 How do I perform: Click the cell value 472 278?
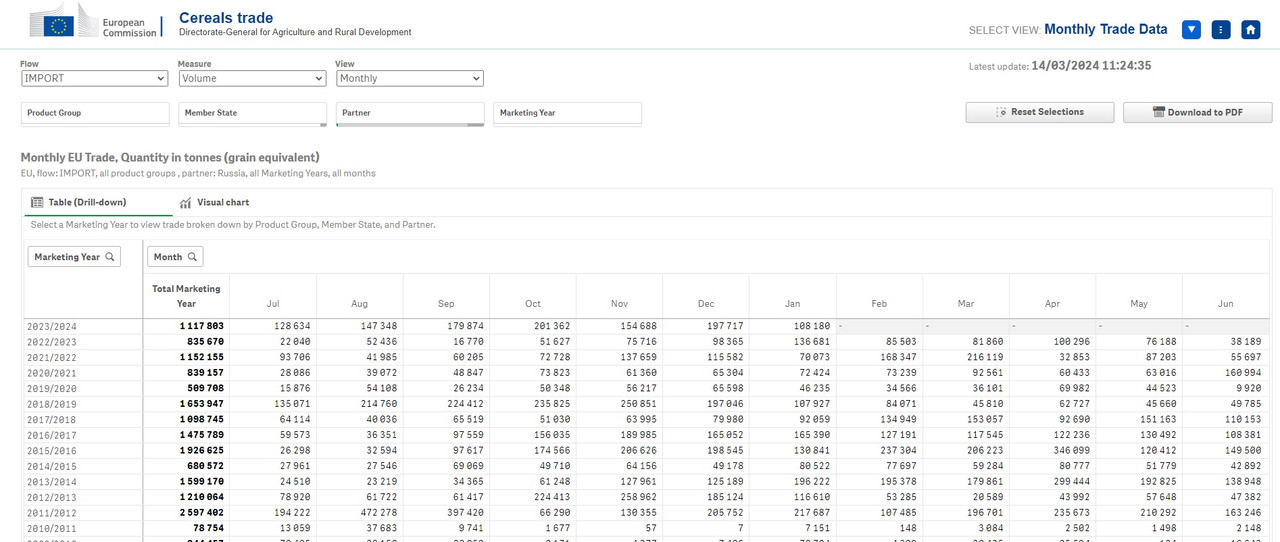click(x=379, y=513)
